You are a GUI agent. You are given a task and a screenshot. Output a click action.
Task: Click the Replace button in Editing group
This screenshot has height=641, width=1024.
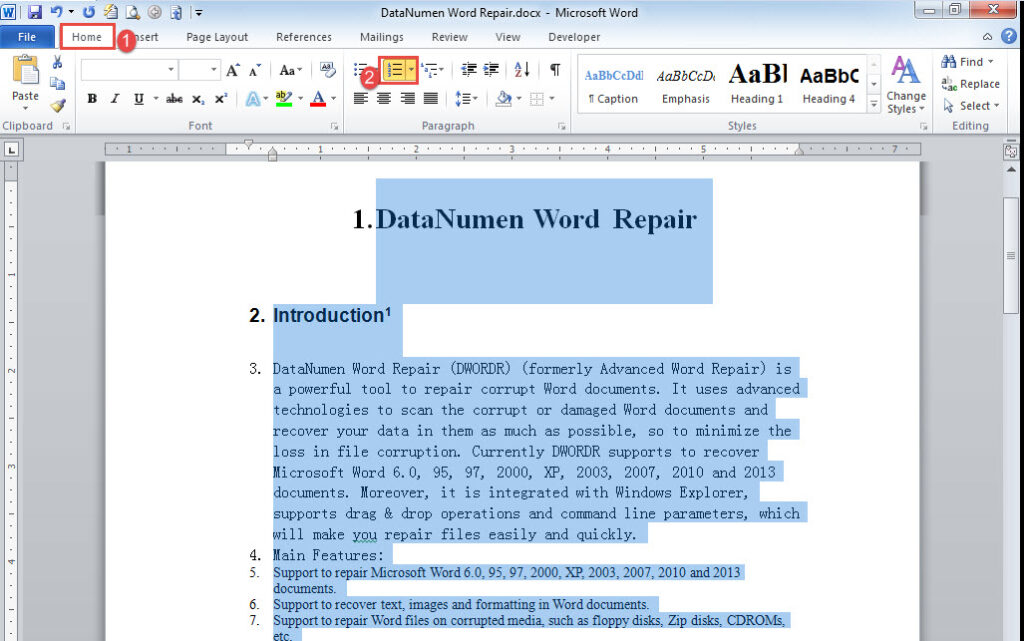975,85
